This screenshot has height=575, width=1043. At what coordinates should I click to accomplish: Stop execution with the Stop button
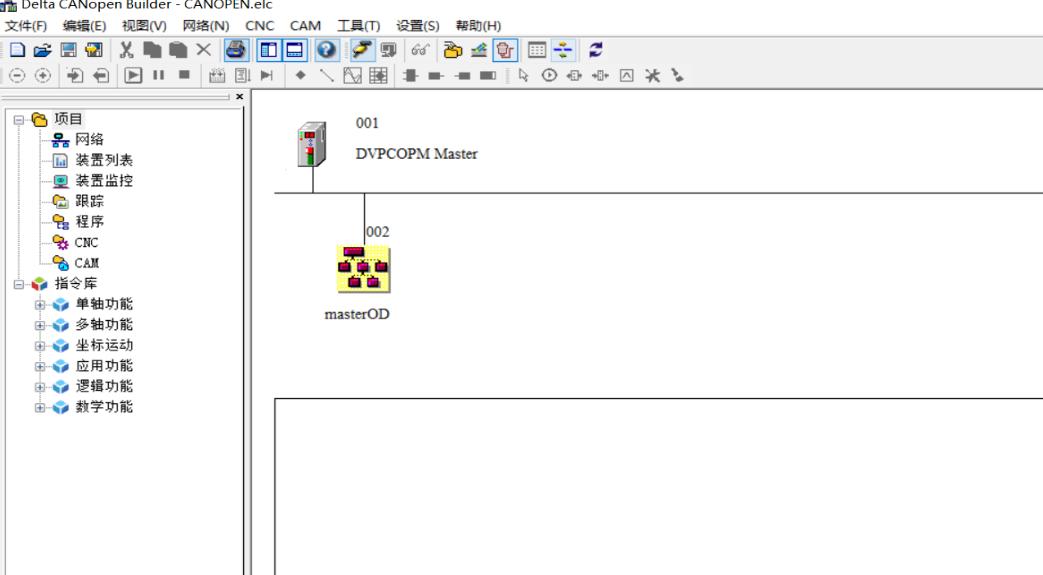tap(184, 75)
